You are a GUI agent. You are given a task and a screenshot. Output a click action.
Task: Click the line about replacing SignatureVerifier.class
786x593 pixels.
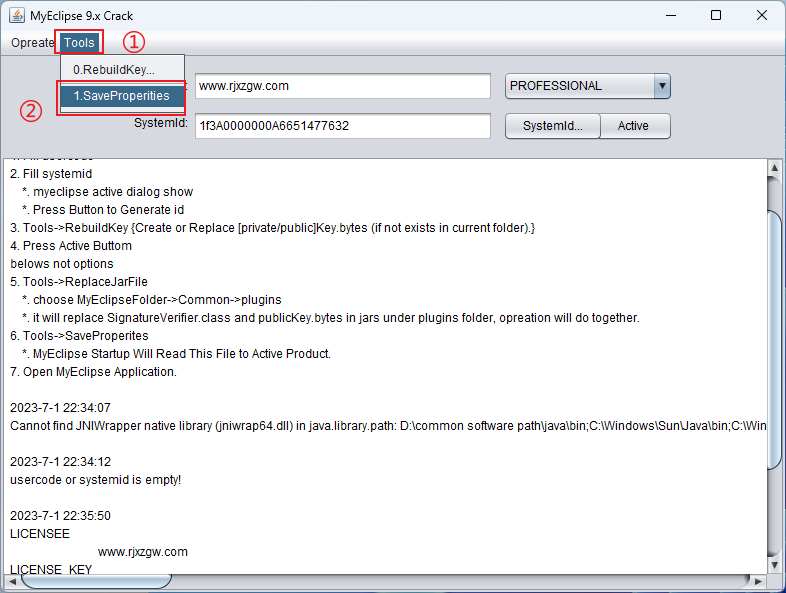tap(336, 318)
